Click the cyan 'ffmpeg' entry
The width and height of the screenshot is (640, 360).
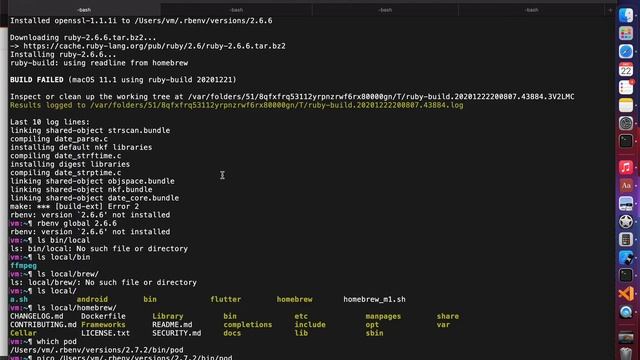coord(23,266)
